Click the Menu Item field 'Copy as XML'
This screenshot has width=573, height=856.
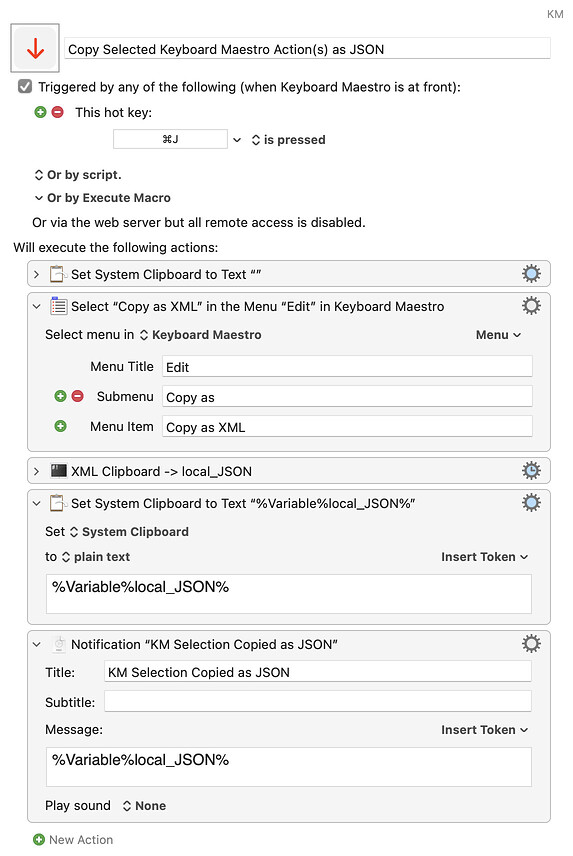point(347,426)
